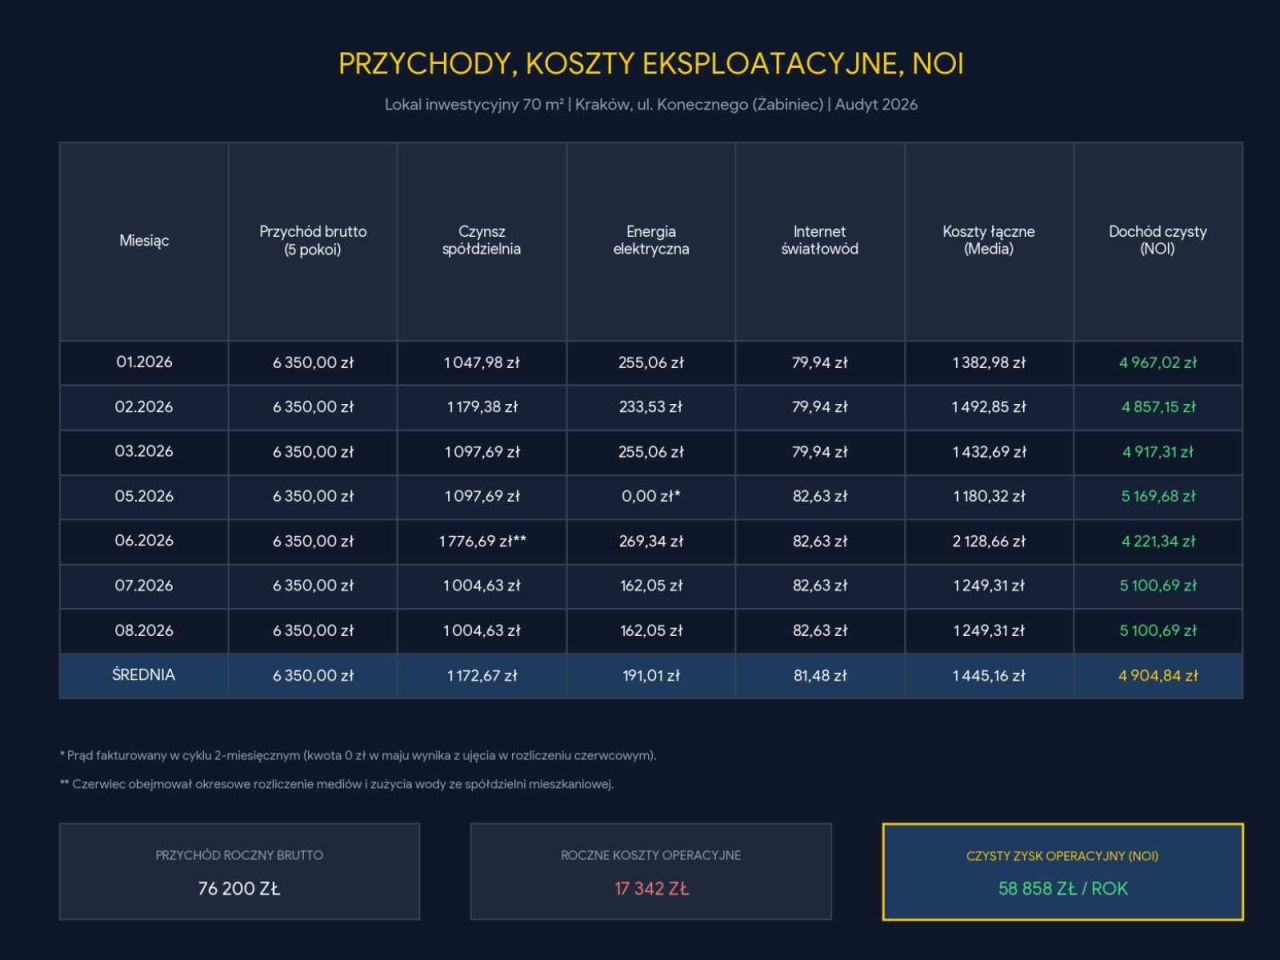
Task: Select the ŚREDNIA summary row label
Action: coord(144,676)
